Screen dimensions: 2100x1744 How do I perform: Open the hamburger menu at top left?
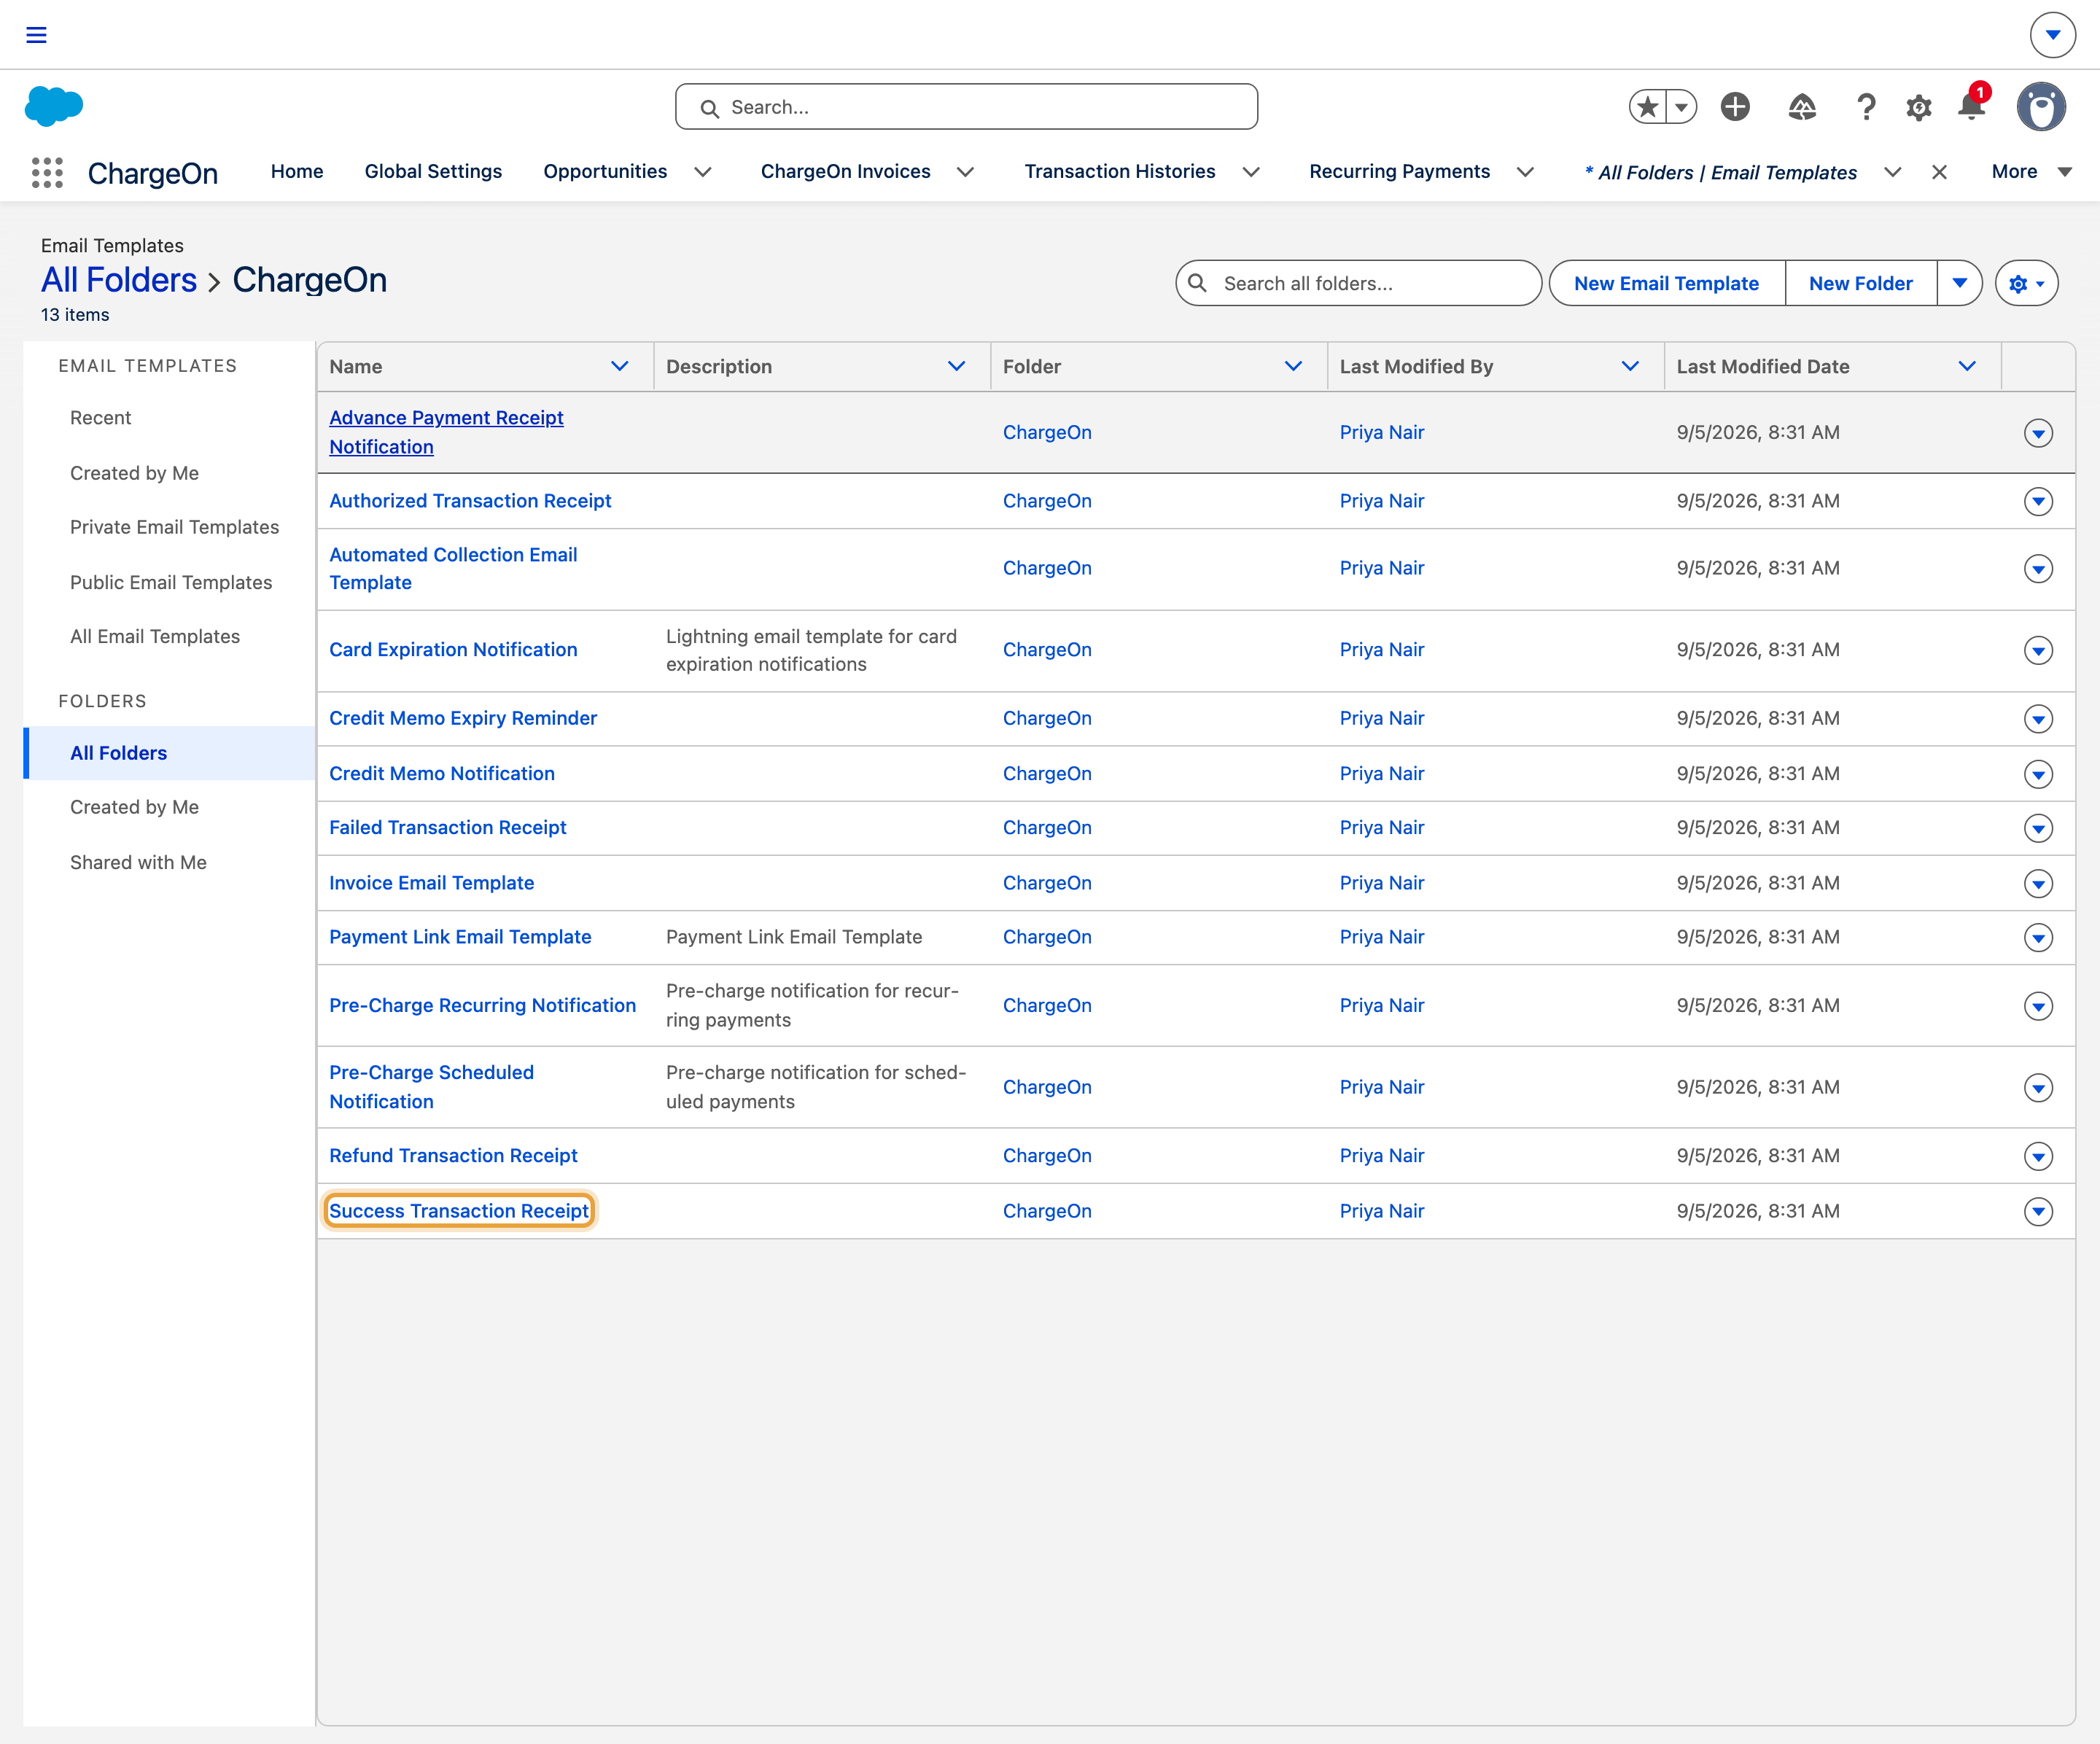(36, 35)
